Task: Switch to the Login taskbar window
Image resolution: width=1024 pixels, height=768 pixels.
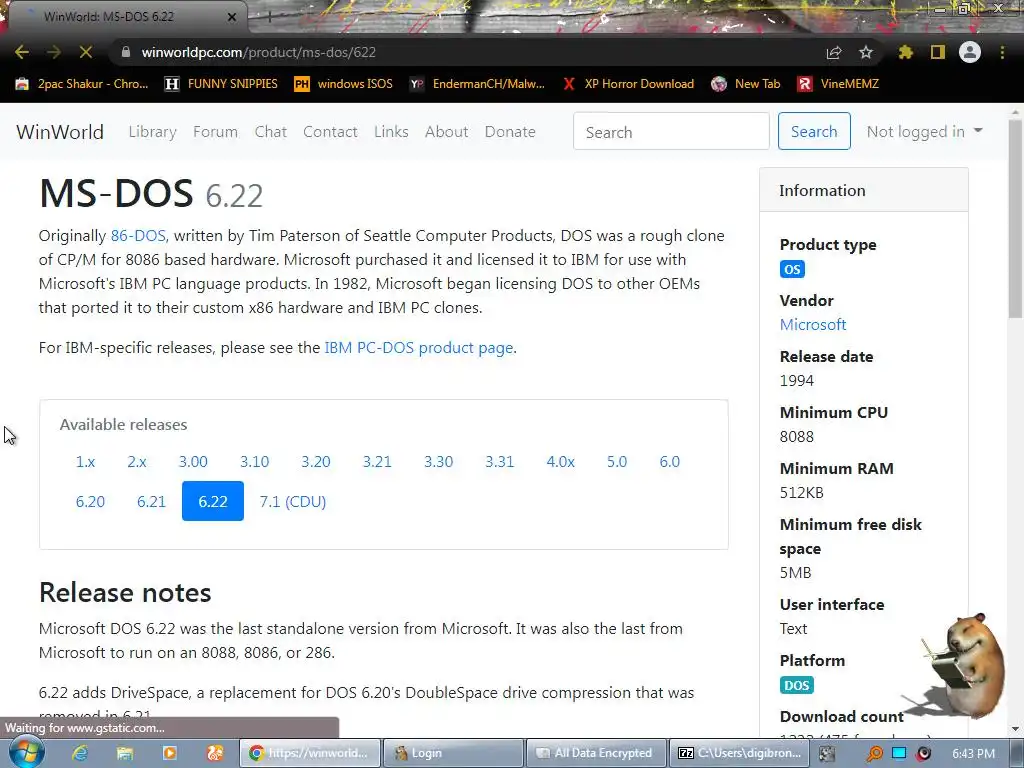Action: pos(453,753)
